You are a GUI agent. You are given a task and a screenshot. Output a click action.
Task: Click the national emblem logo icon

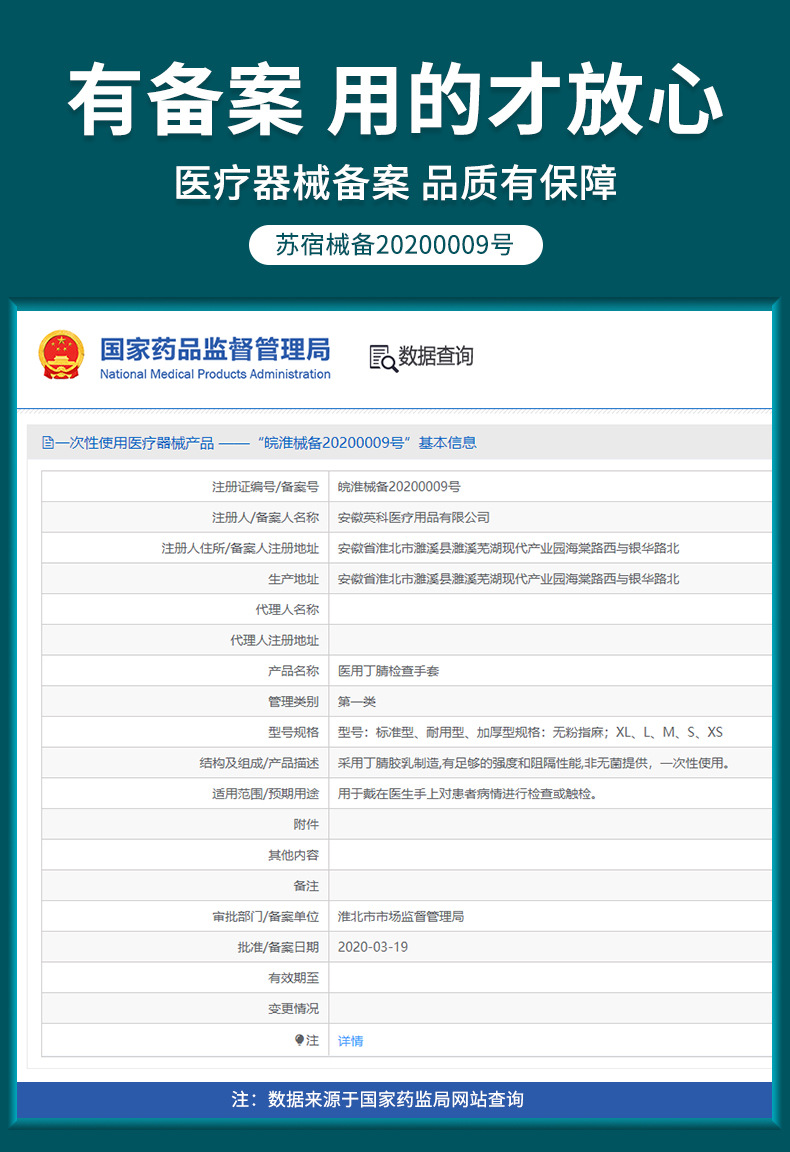(x=61, y=356)
